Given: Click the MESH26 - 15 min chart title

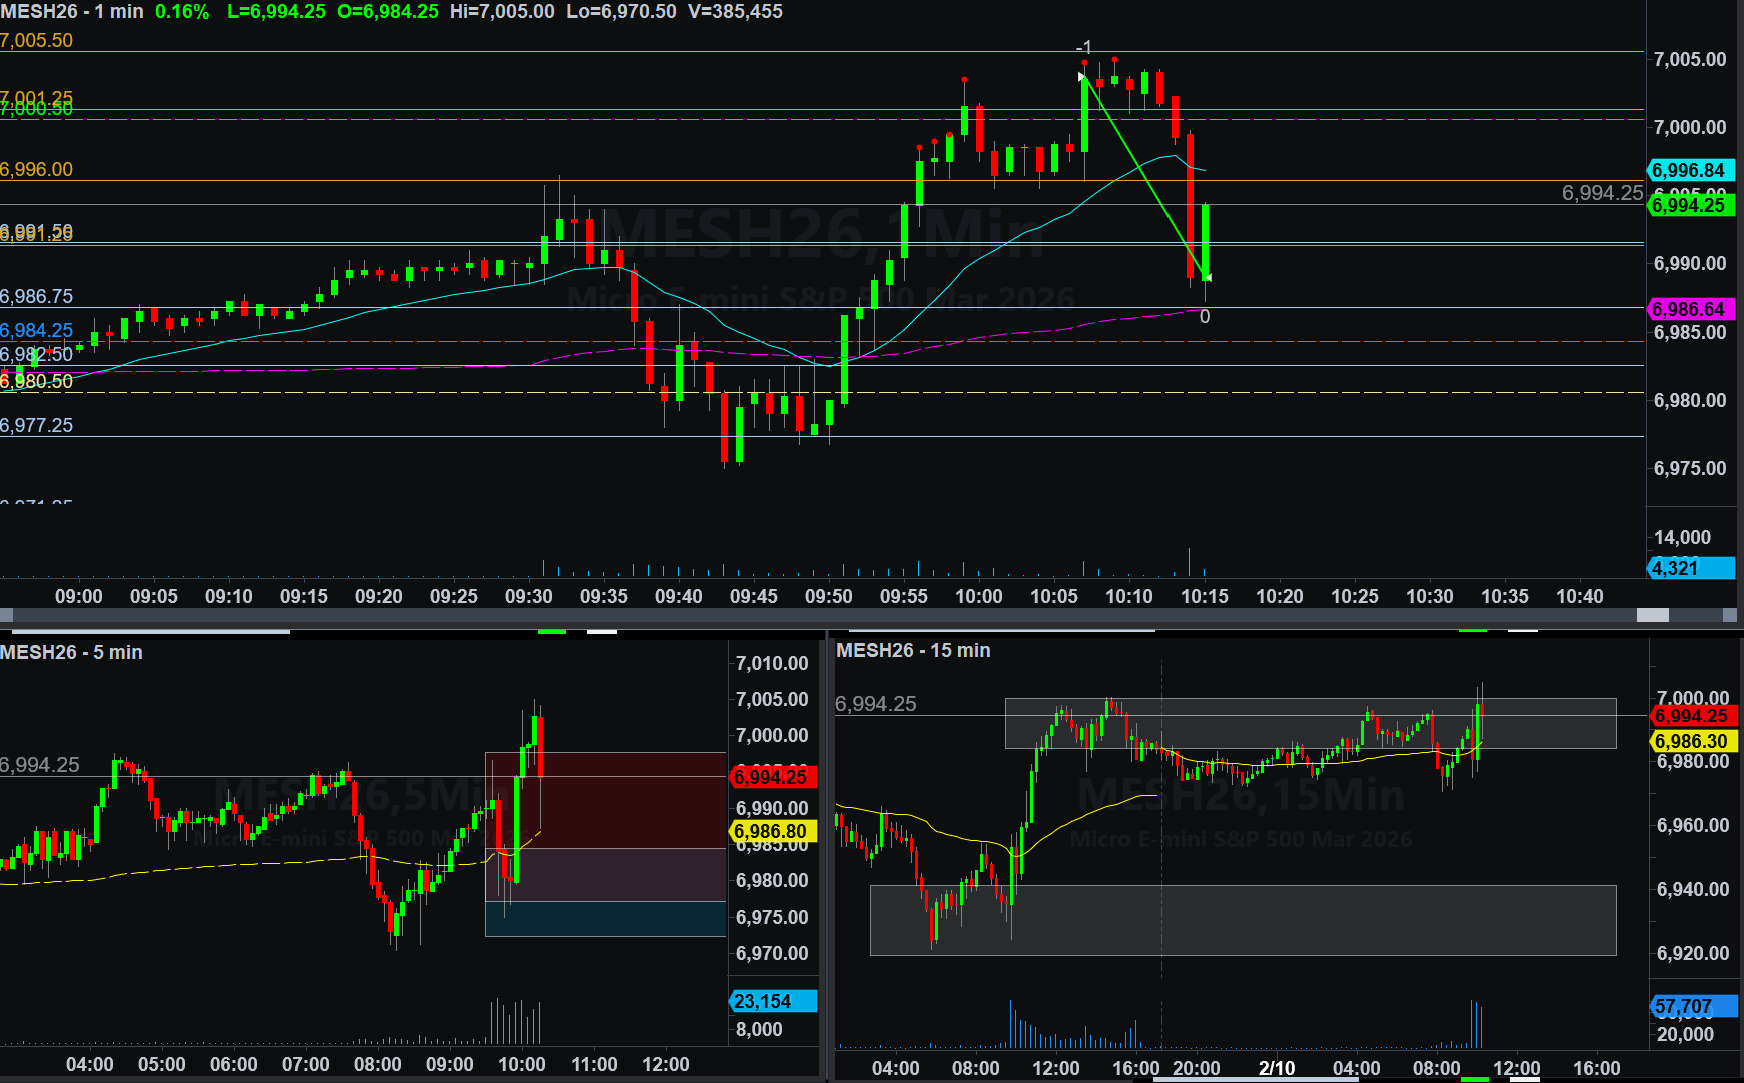Looking at the screenshot, I should pos(913,650).
